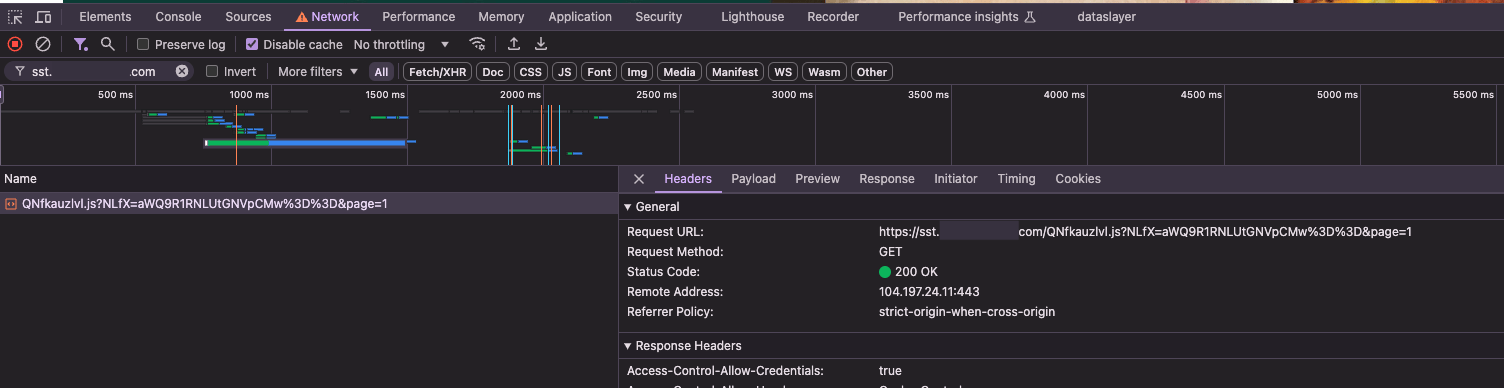
Task: Show the Response details tab
Action: (x=887, y=179)
